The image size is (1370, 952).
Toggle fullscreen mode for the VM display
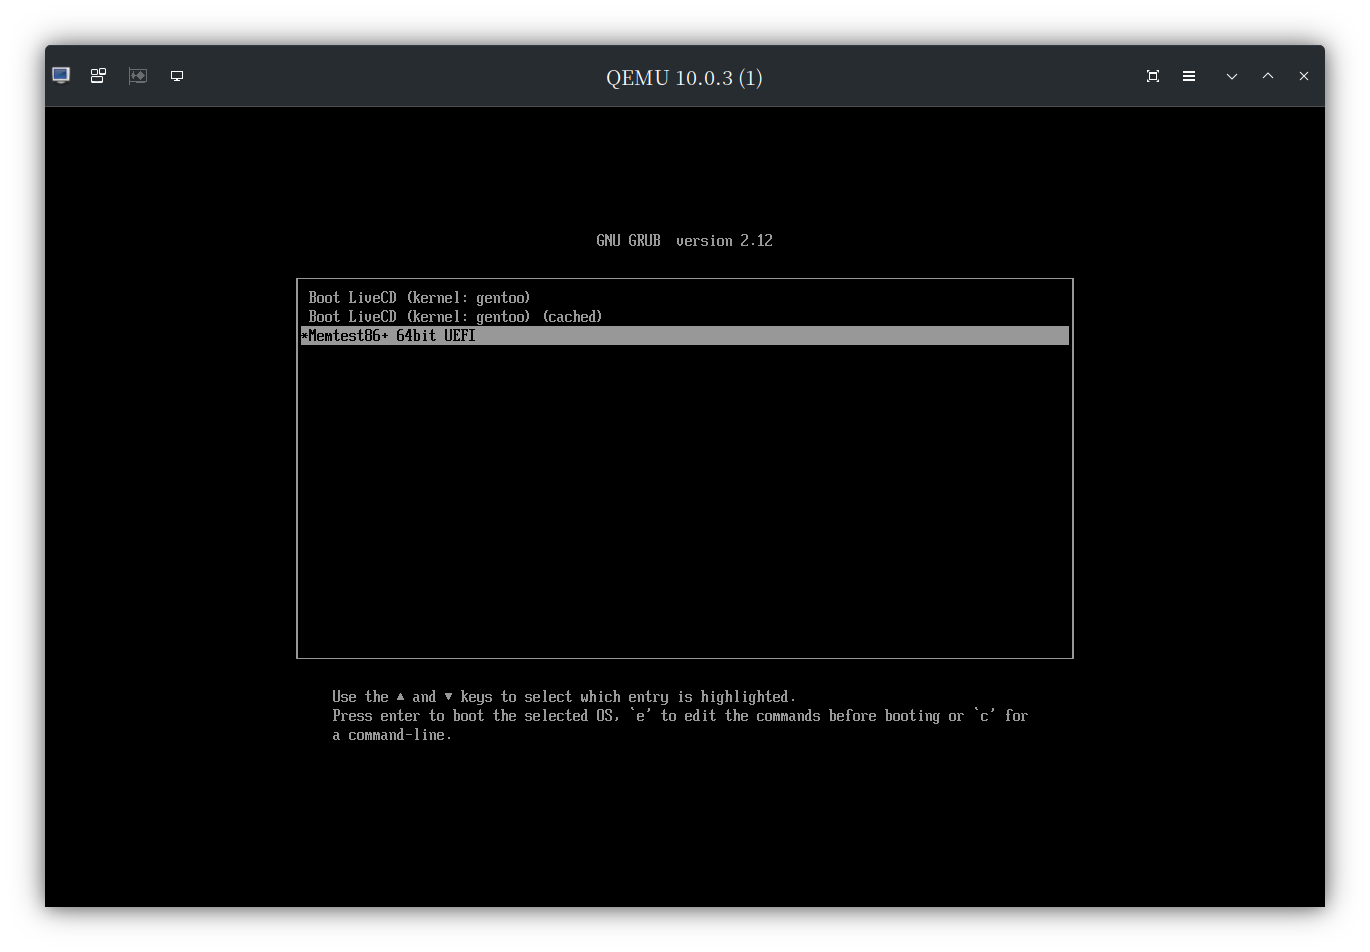1152,75
